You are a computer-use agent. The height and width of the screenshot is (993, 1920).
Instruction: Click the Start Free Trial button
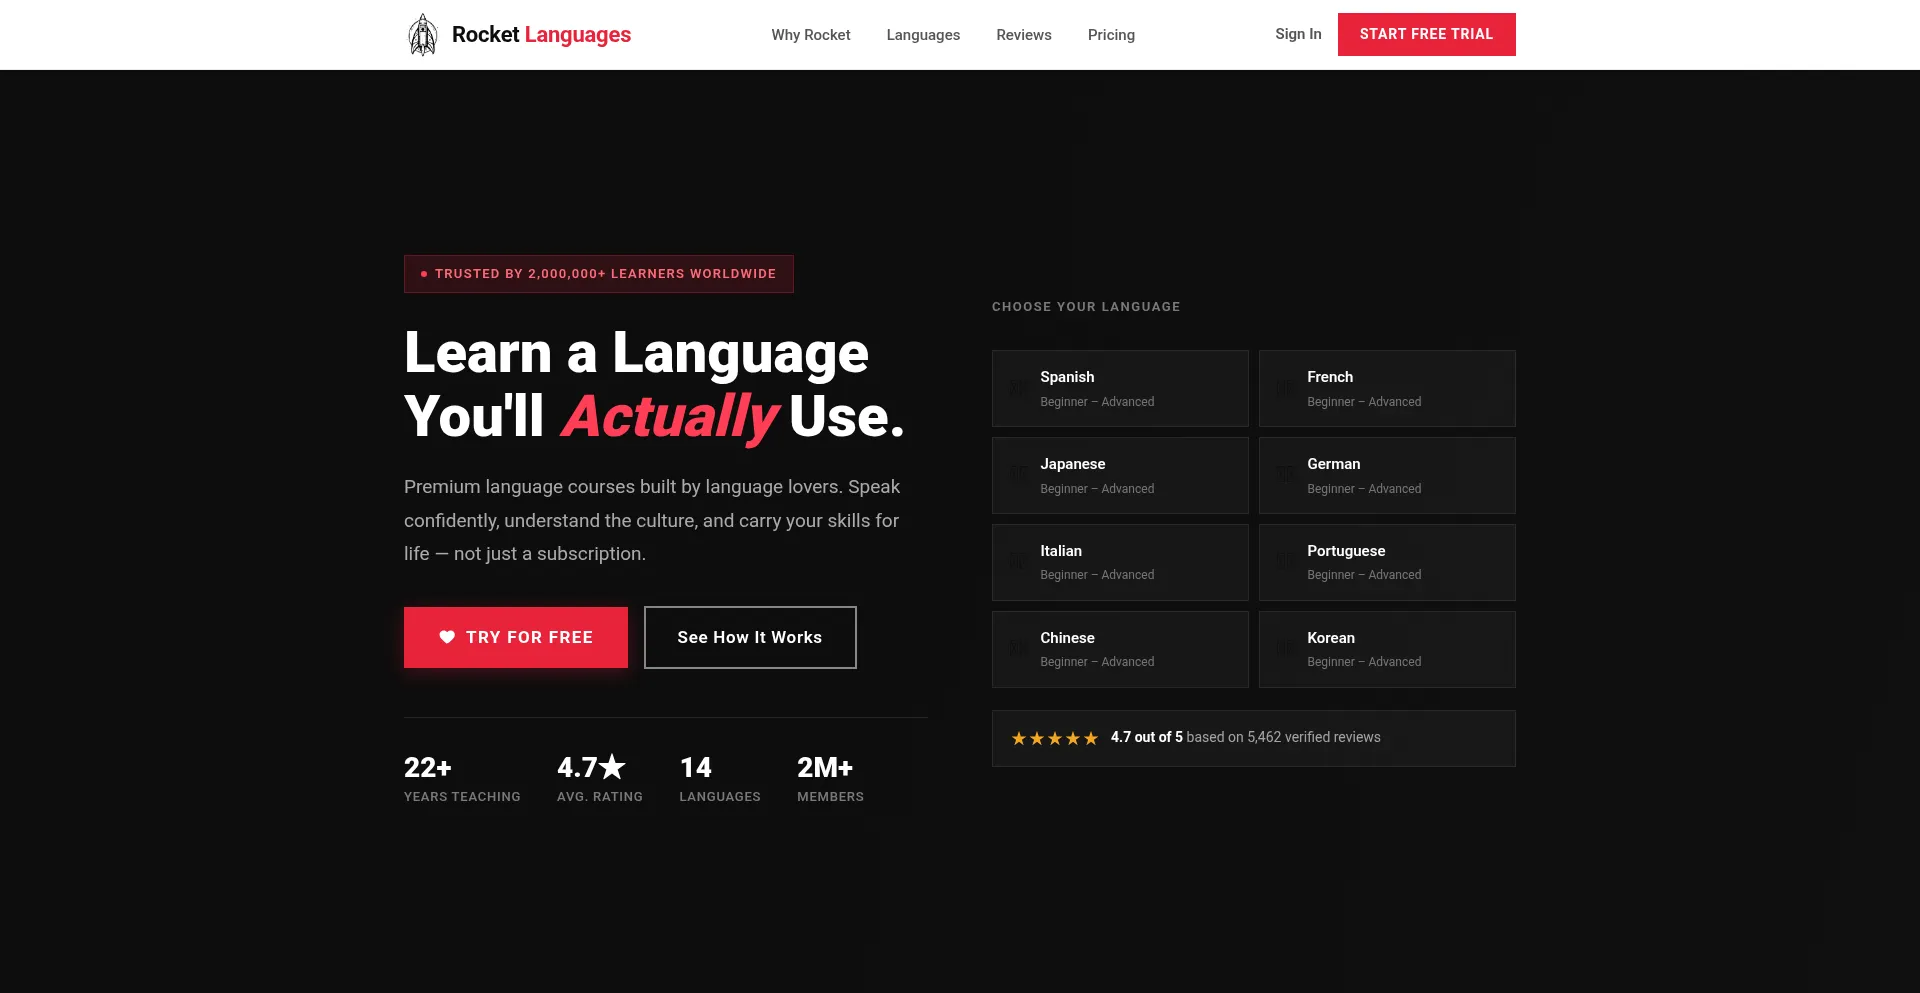(x=1427, y=34)
